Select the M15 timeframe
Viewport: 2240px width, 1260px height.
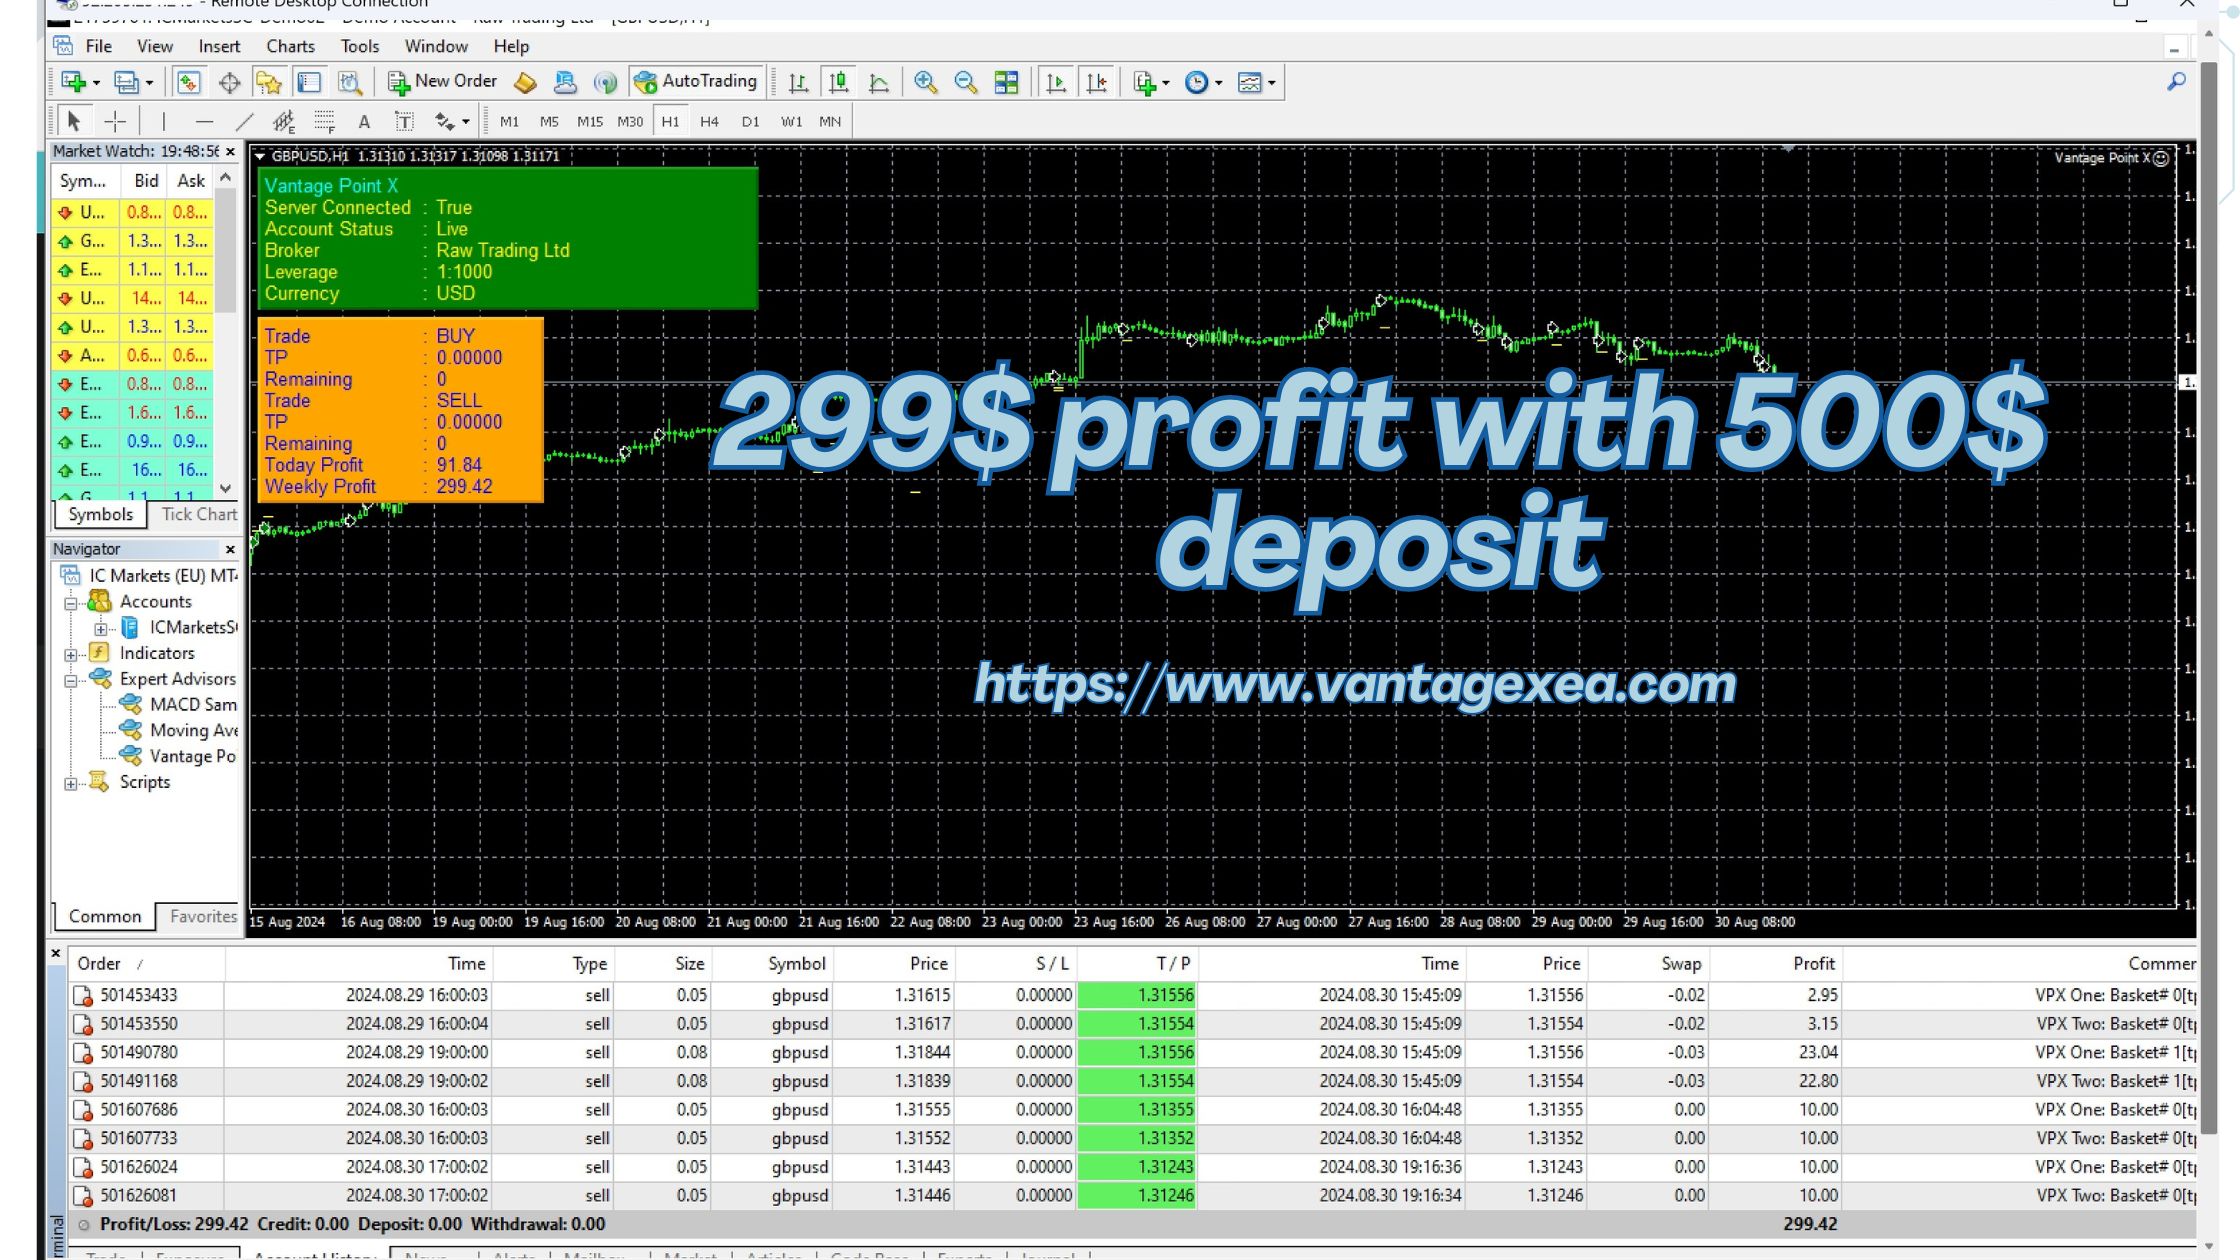pyautogui.click(x=589, y=121)
